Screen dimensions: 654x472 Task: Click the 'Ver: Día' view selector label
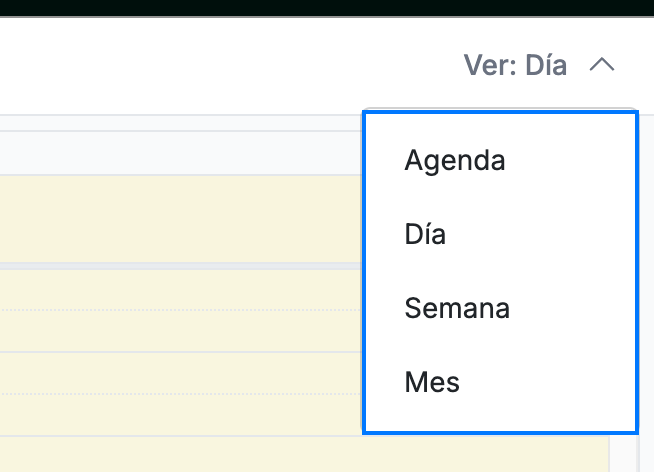pos(515,65)
